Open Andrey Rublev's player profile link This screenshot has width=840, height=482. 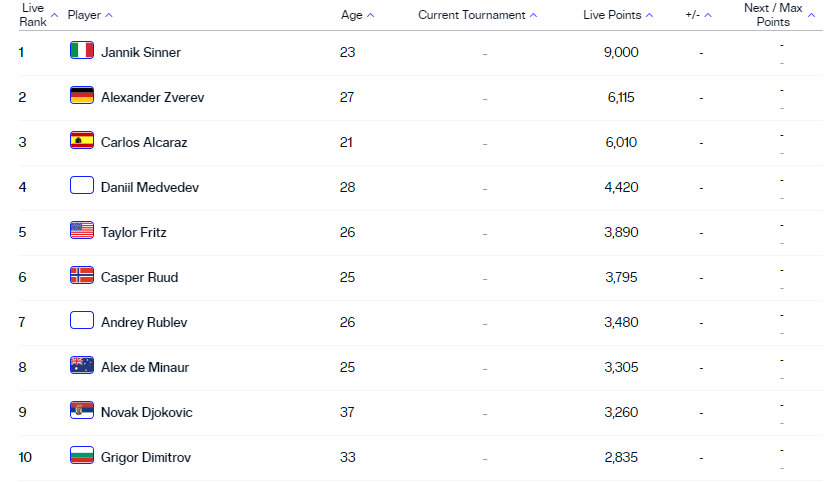pos(144,322)
